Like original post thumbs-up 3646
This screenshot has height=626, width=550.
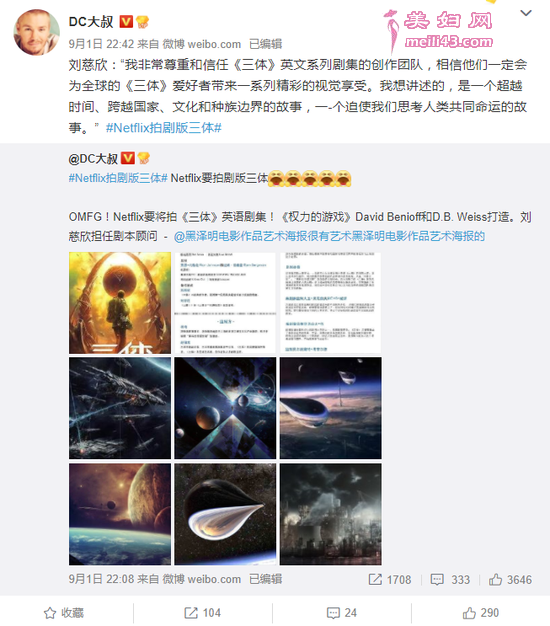pos(510,579)
